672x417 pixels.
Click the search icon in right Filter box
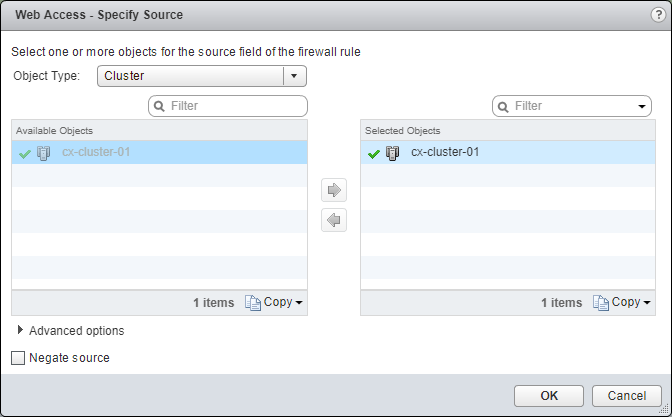click(x=503, y=106)
